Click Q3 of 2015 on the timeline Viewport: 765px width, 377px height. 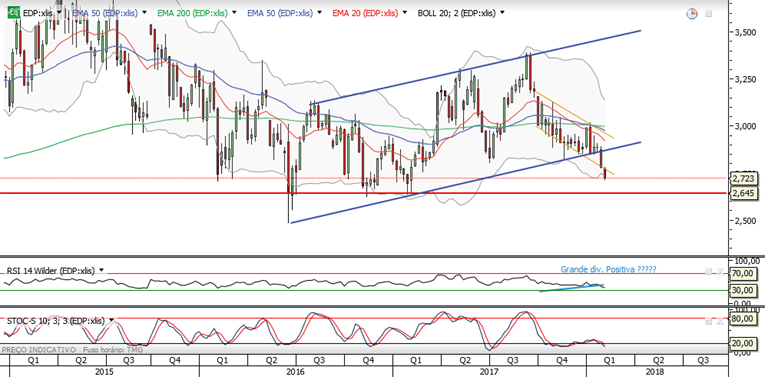(x=129, y=361)
